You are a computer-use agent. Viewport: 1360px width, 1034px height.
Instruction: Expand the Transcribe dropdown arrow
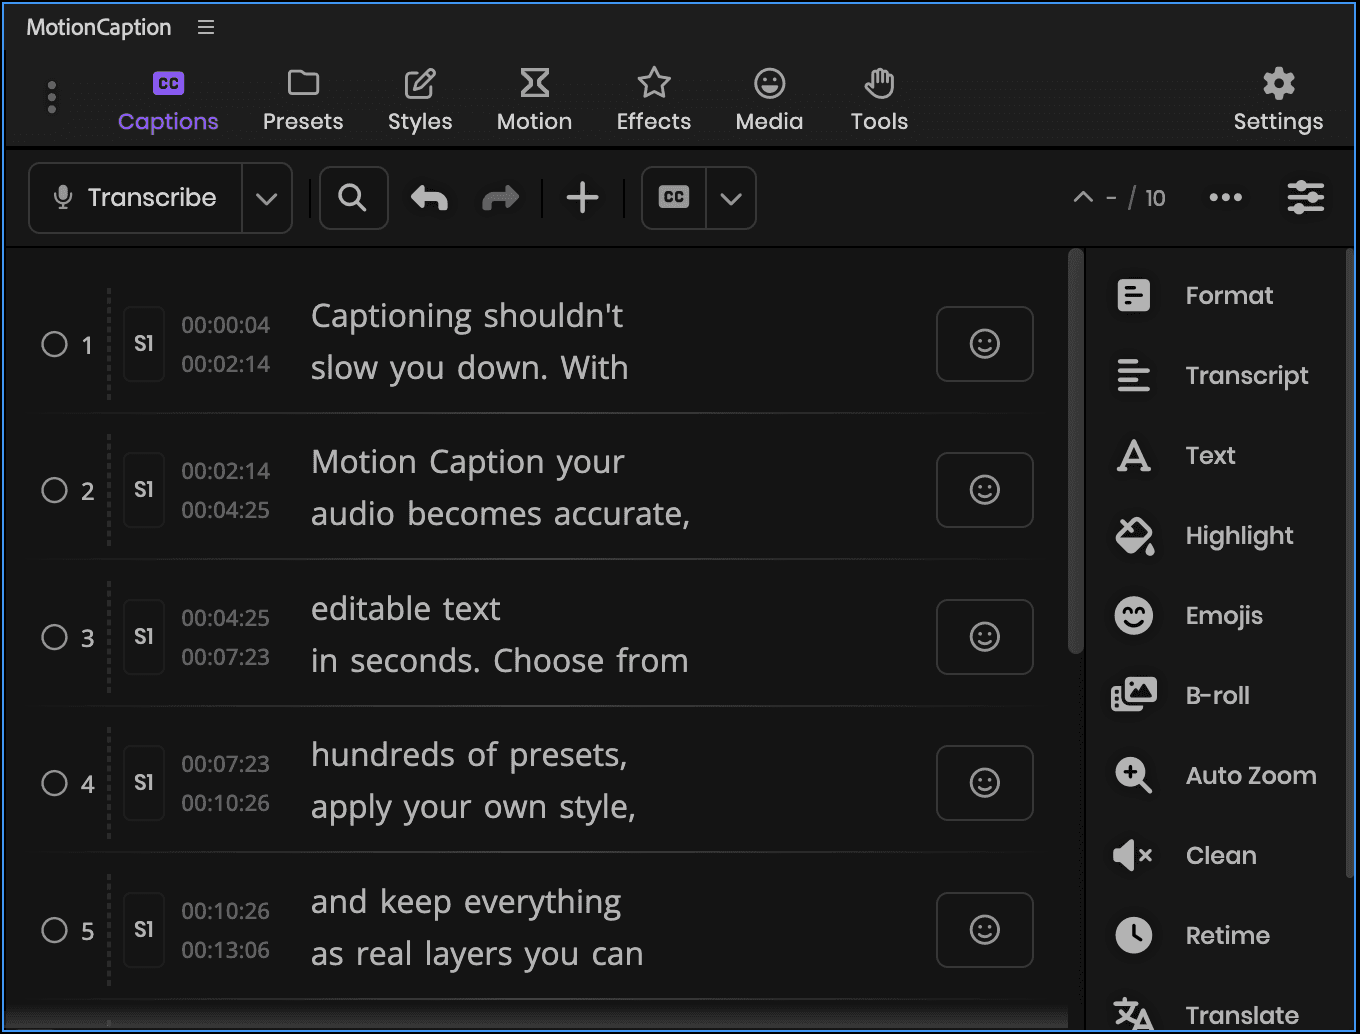click(x=267, y=198)
